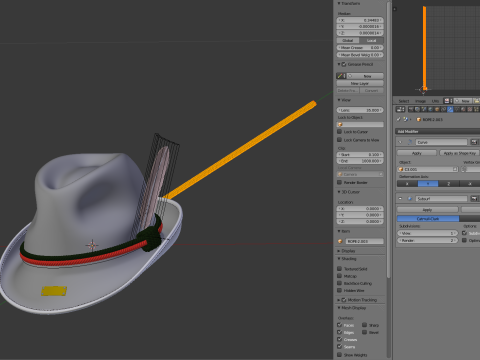Open the Texture properties checker icon
480x360 pixels.
pos(470,109)
